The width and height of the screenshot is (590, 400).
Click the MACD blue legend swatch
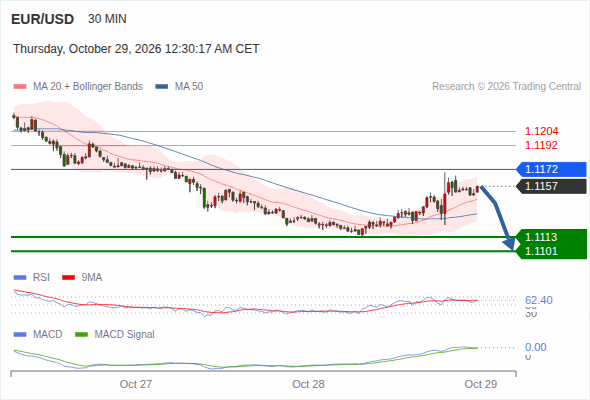click(20, 335)
